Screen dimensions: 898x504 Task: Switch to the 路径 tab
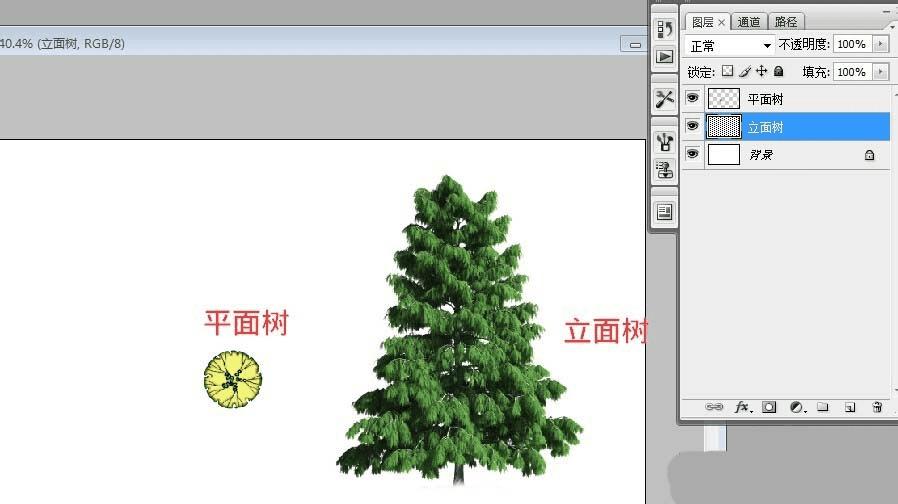click(786, 22)
